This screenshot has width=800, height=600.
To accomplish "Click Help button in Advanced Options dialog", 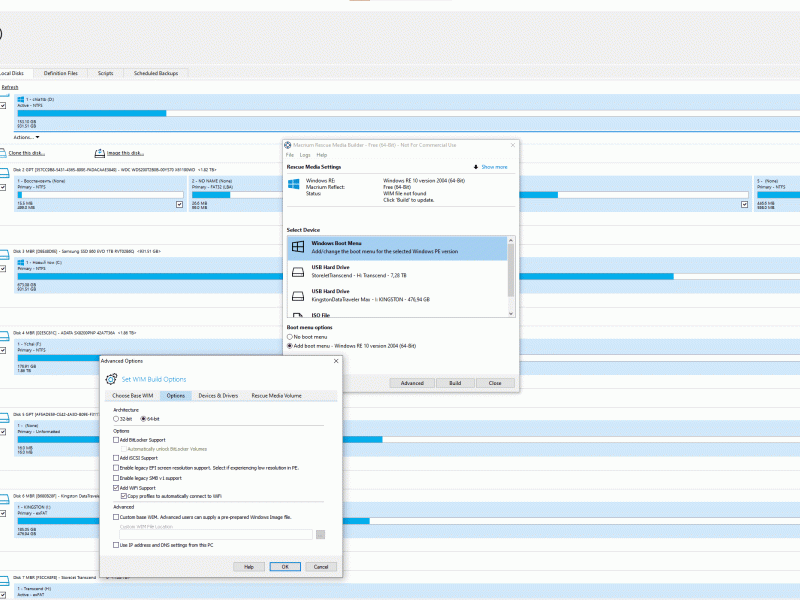I will (249, 567).
